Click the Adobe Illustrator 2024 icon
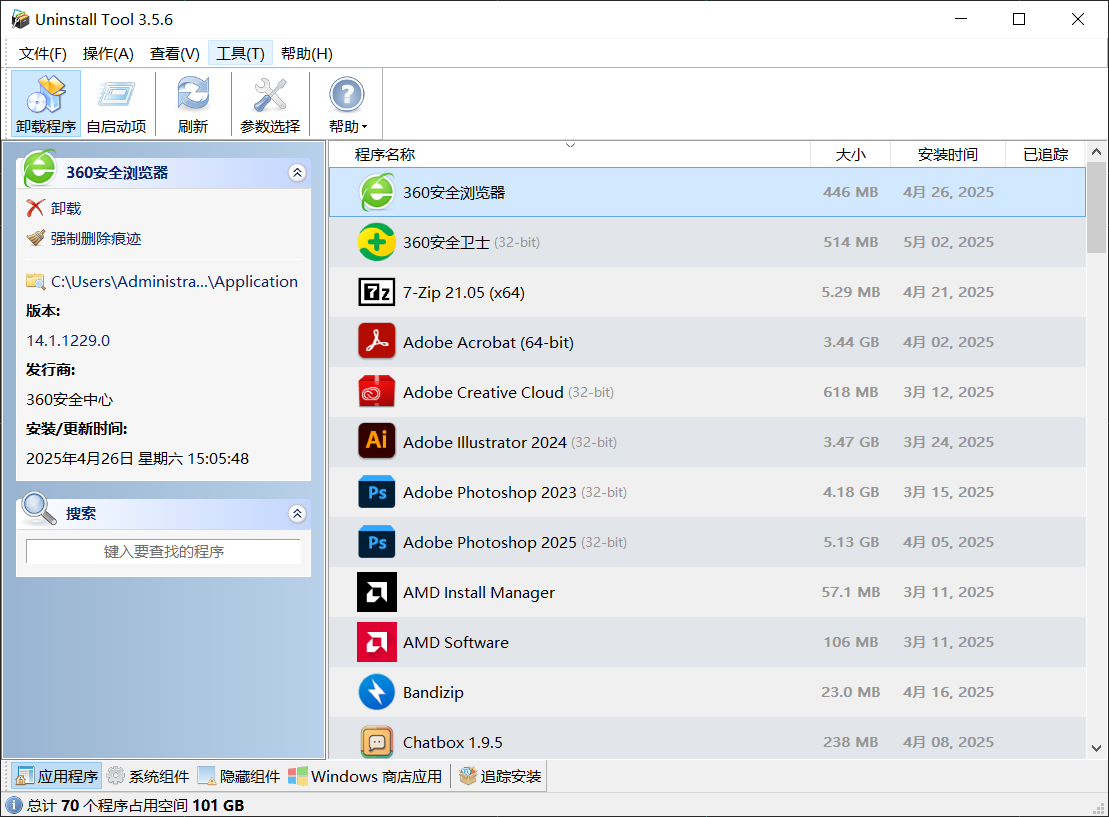The height and width of the screenshot is (817, 1109). [377, 442]
